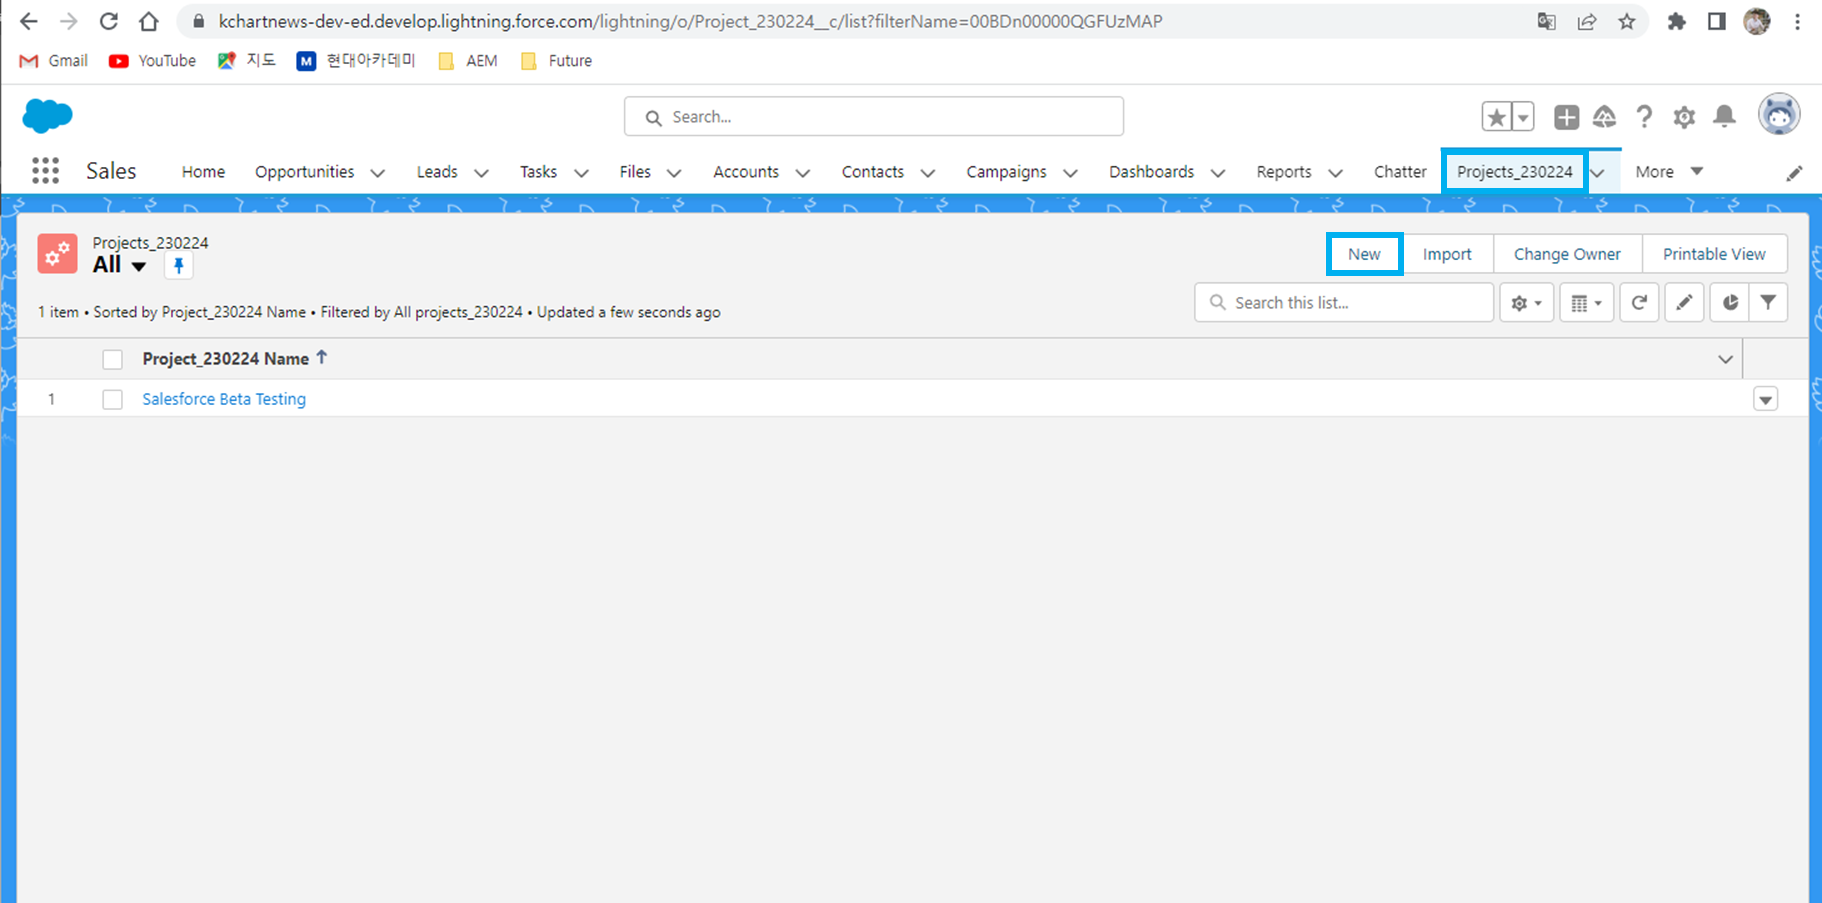Click the Change Owner button
Image resolution: width=1822 pixels, height=903 pixels.
coord(1567,254)
